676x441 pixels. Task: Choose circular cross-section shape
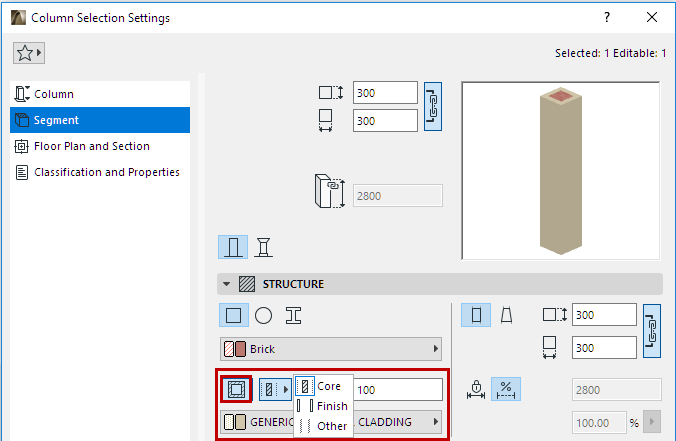point(263,316)
